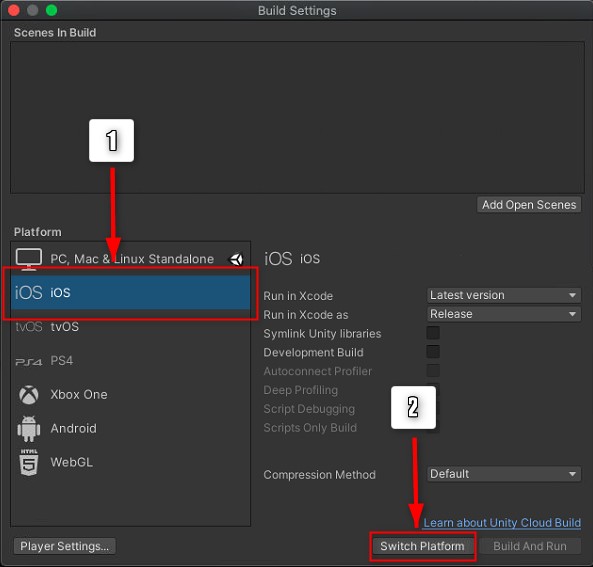Image resolution: width=593 pixels, height=567 pixels.
Task: Select the iOS platform icon in list
Action: point(29,292)
